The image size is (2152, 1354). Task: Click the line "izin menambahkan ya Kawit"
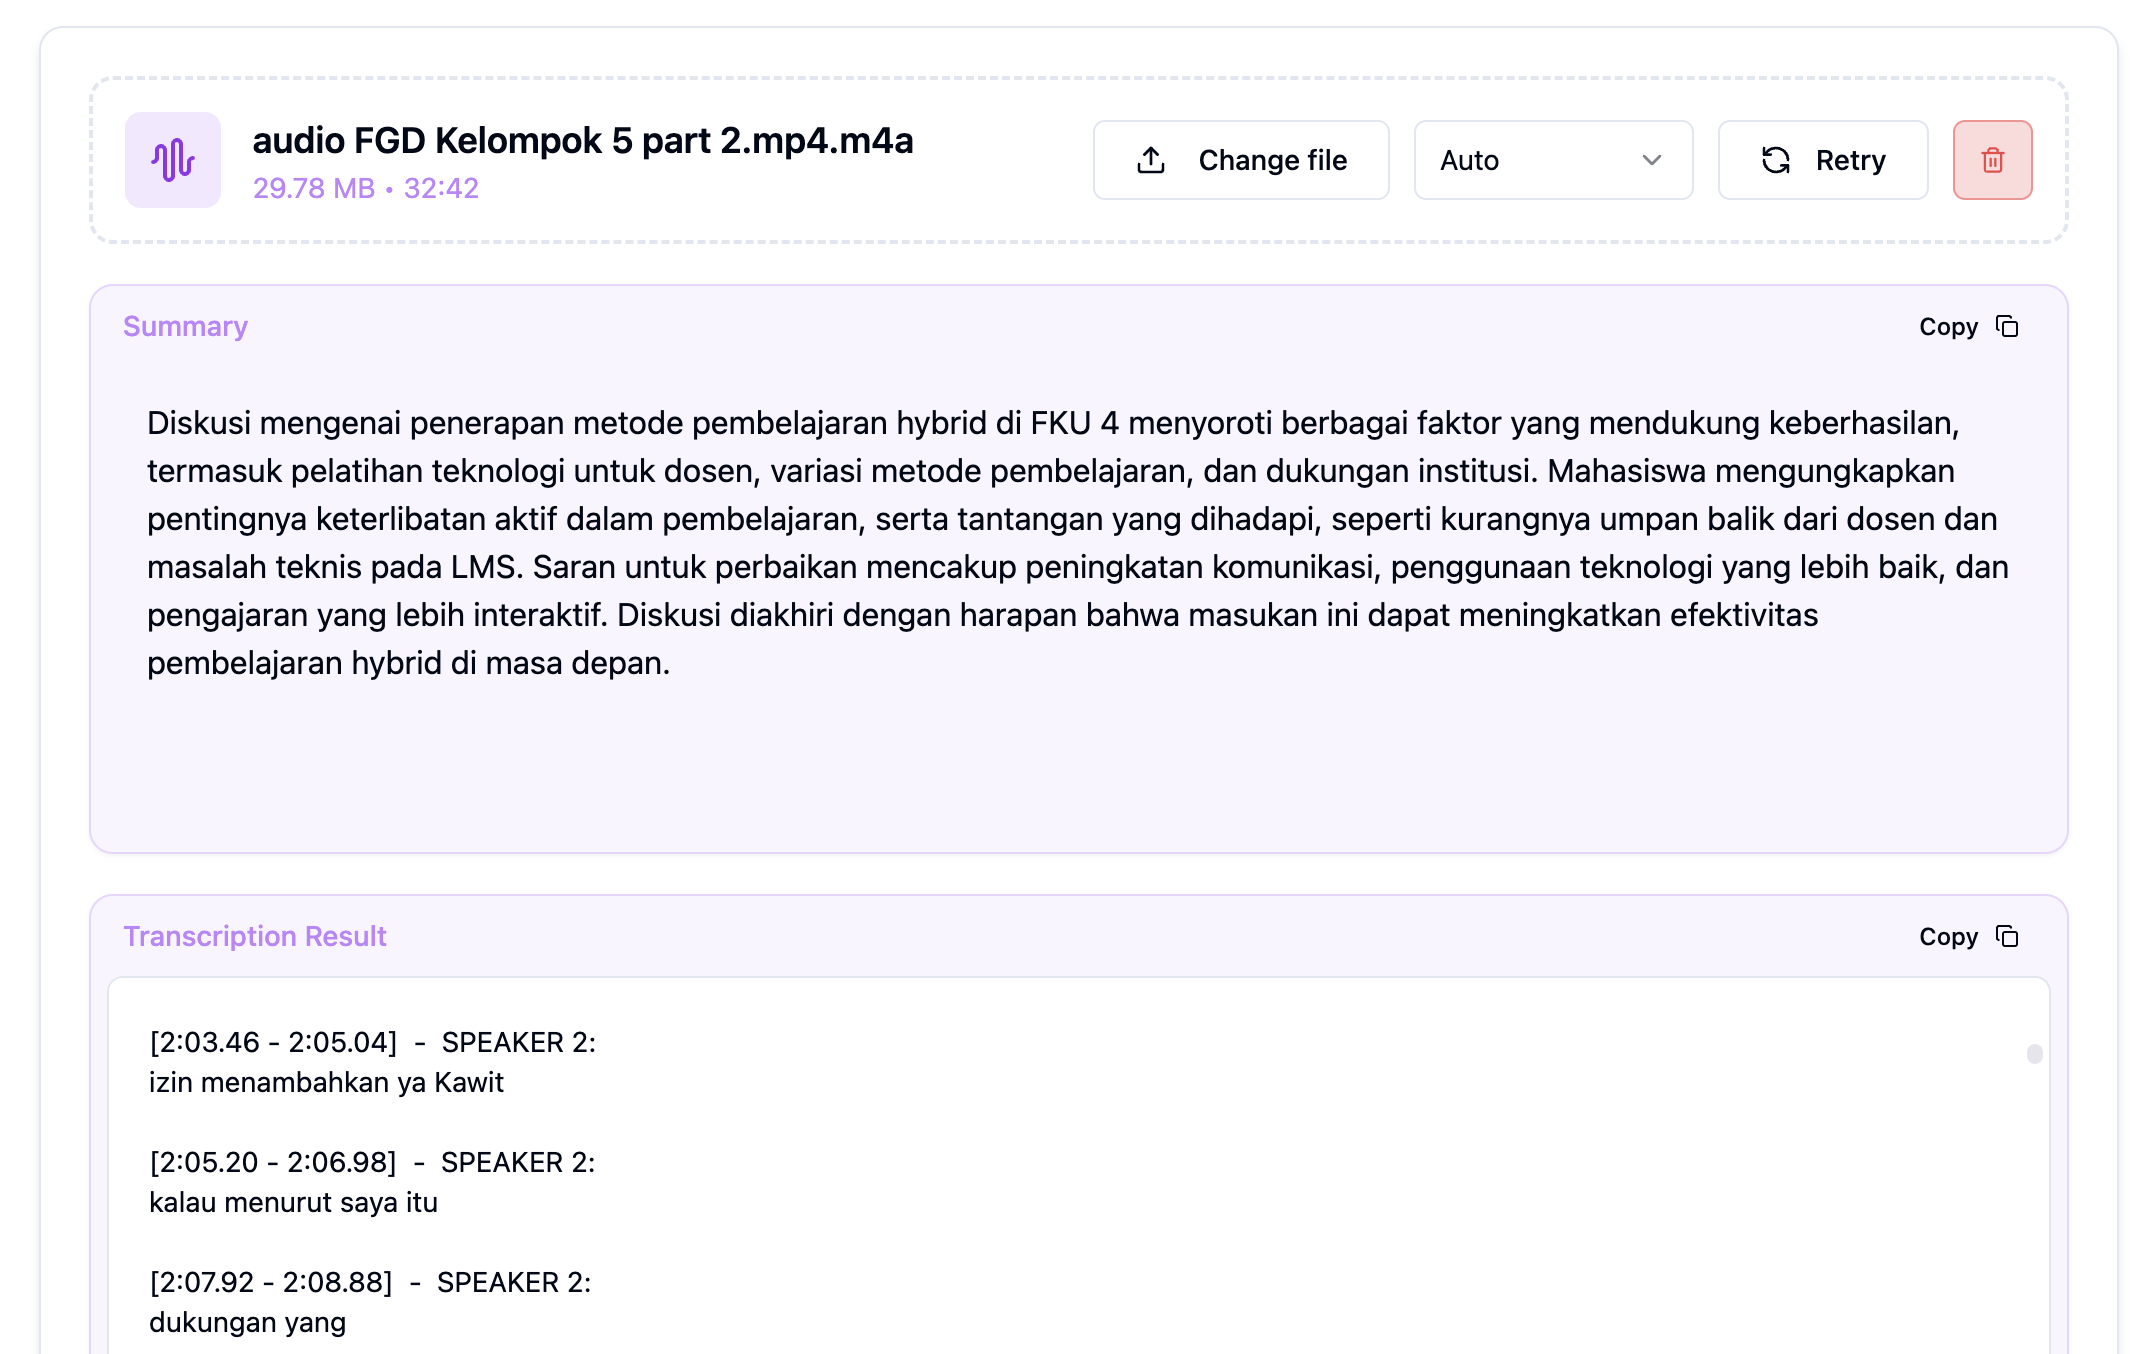pyautogui.click(x=326, y=1082)
